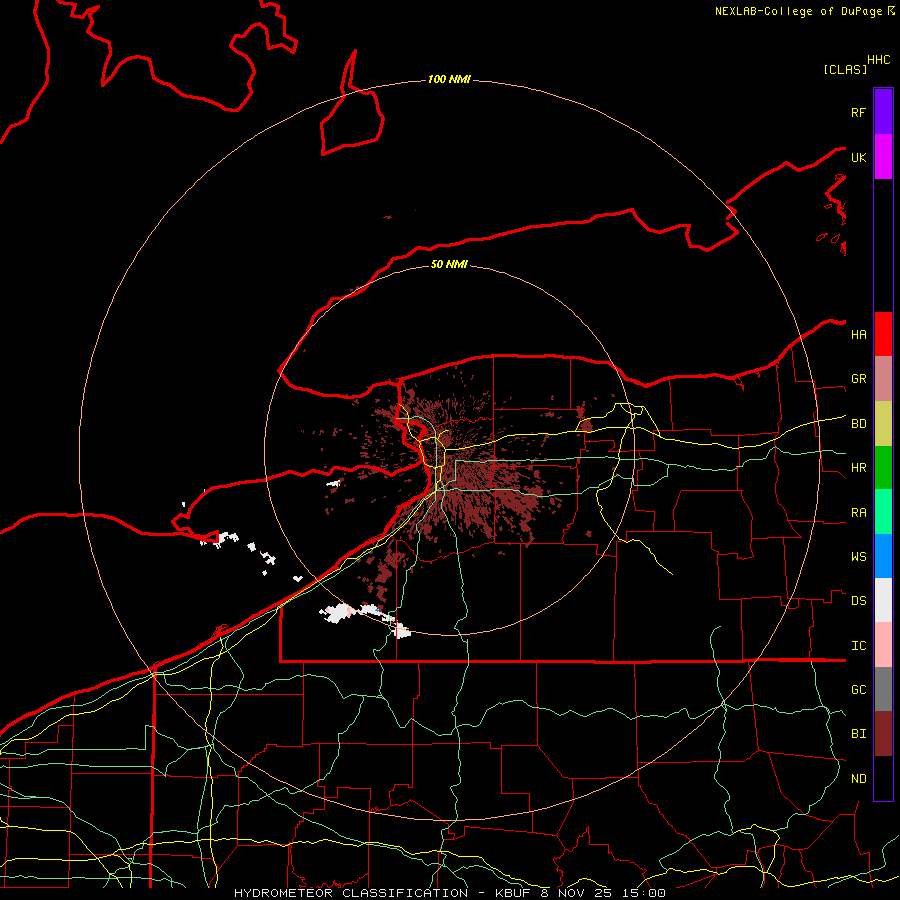
Task: Select the "RA" legend label
Action: tap(858, 513)
